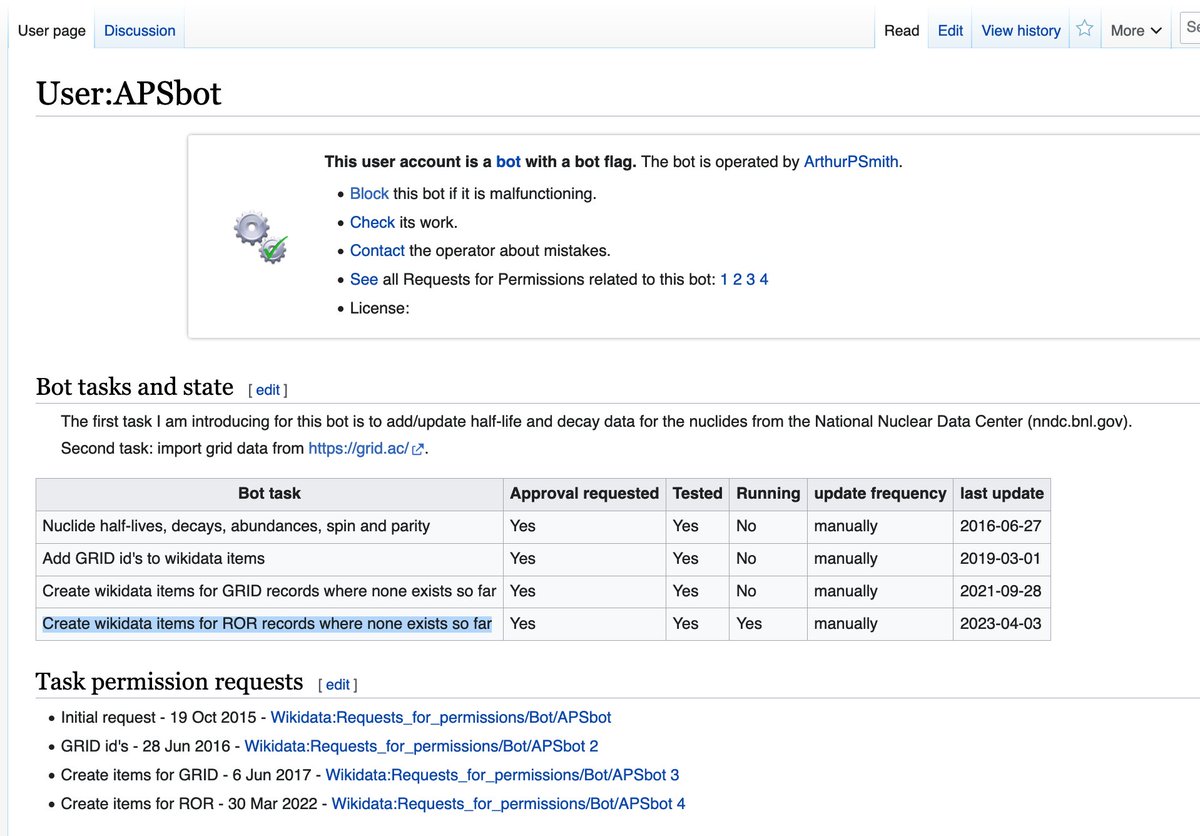Click the 2019-03-01 date cell

pos(1002,558)
